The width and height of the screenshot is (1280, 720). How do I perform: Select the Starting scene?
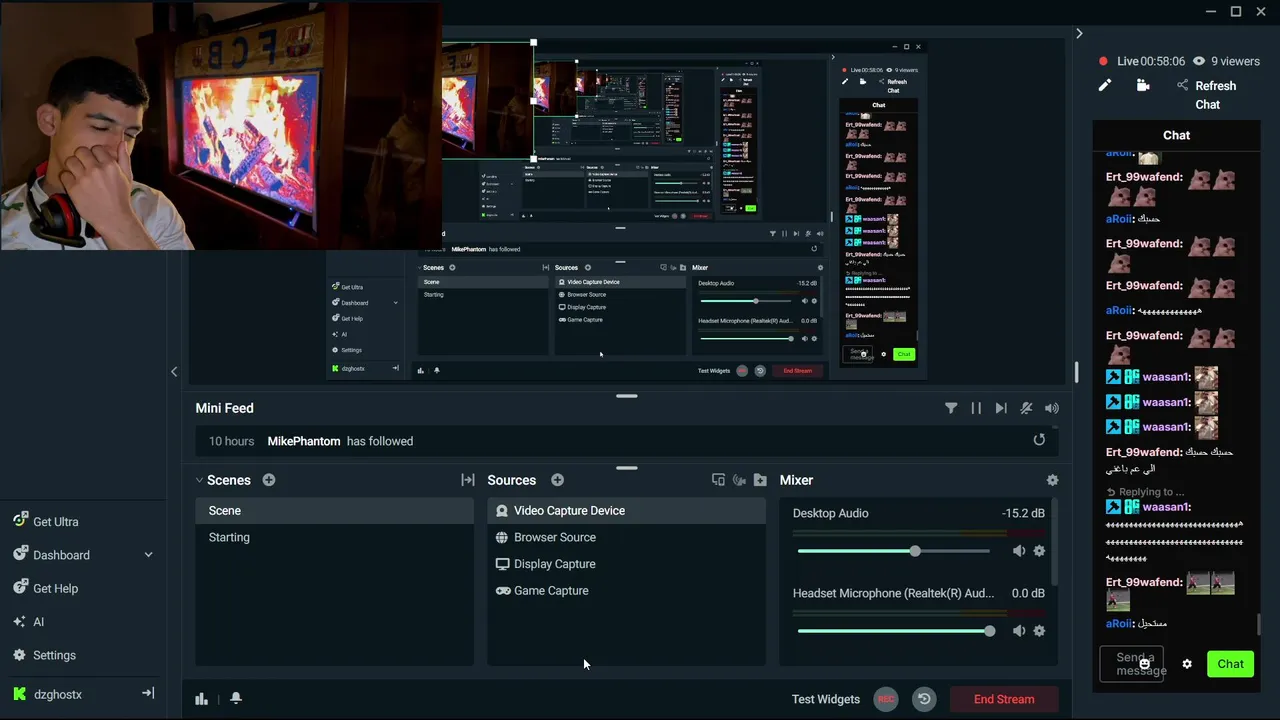point(334,537)
